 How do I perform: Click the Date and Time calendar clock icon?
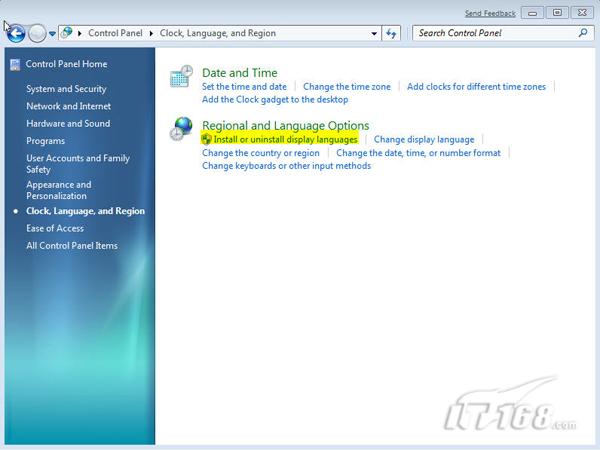(181, 76)
